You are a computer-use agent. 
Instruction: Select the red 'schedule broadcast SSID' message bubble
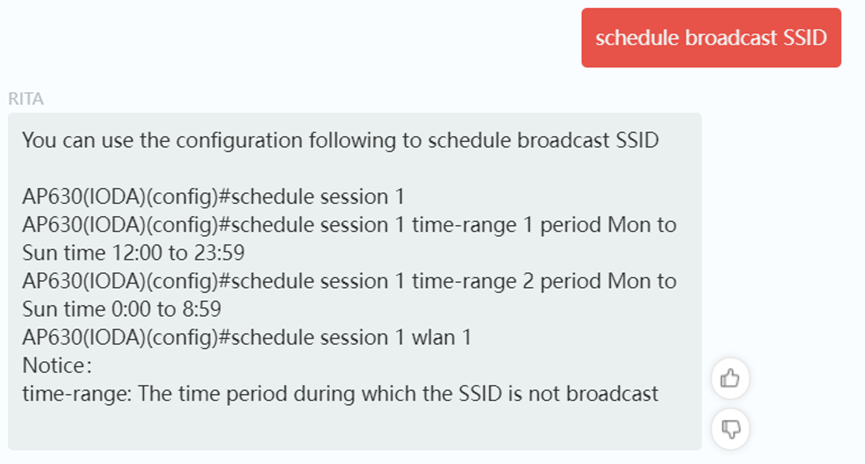pyautogui.click(x=711, y=38)
